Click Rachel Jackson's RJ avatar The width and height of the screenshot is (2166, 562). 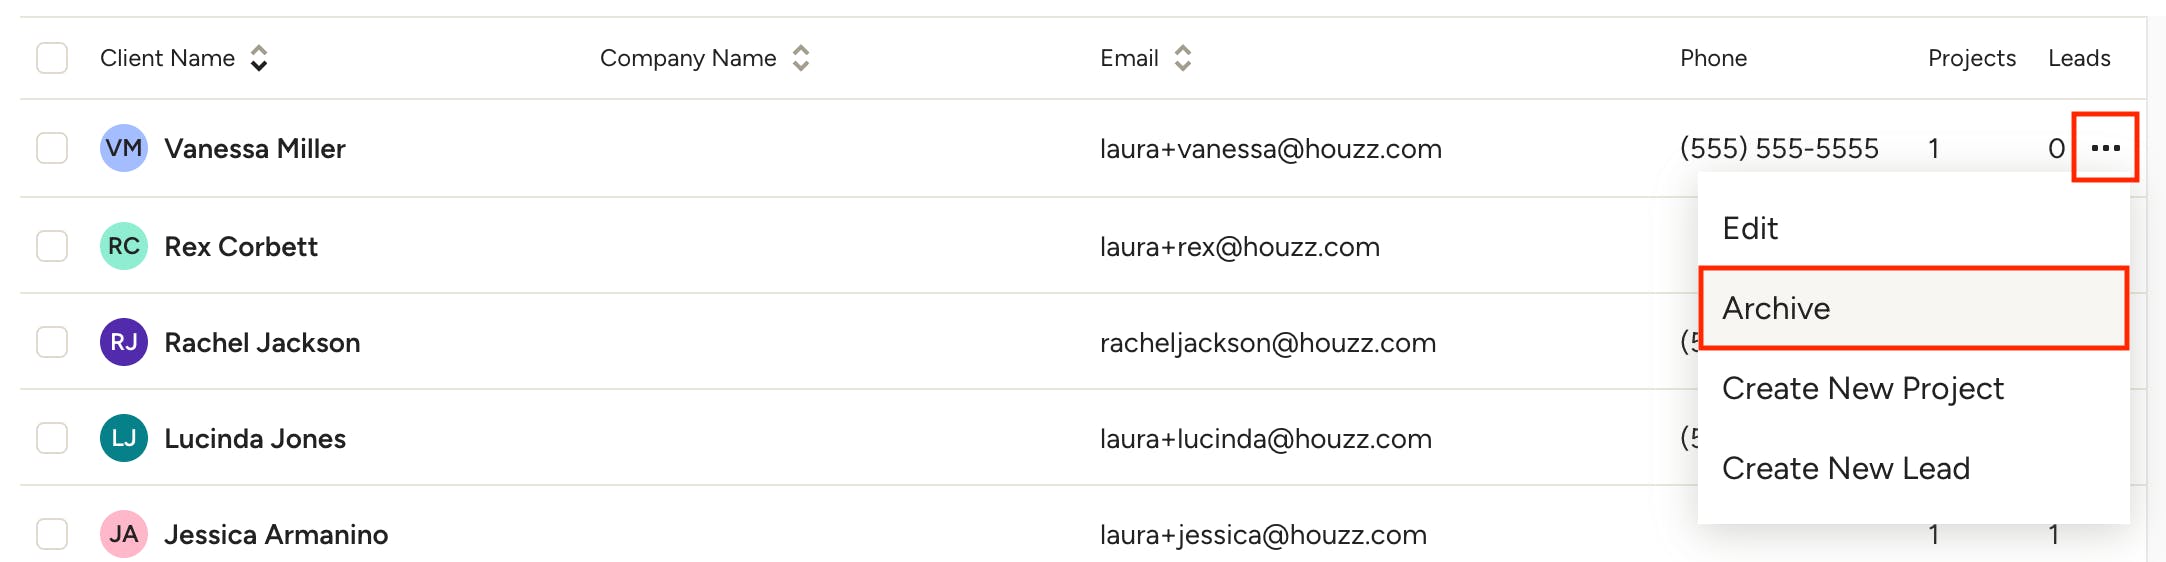tap(124, 342)
